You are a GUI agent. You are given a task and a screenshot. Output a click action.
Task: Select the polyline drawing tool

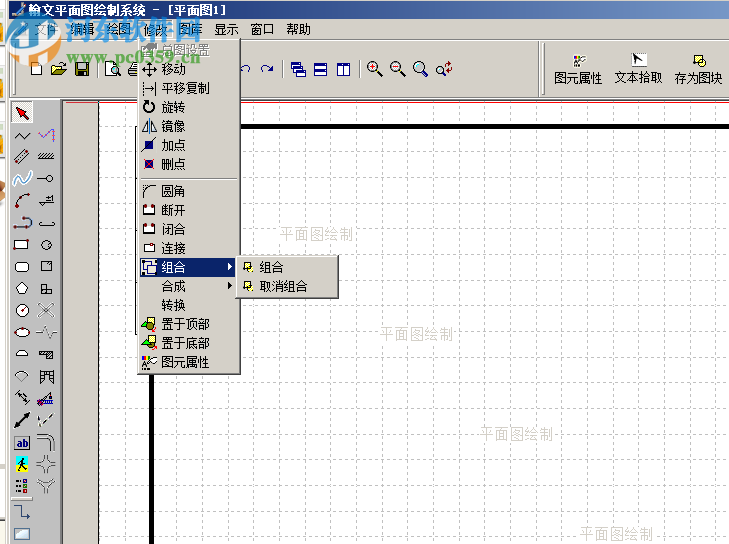pos(22,136)
